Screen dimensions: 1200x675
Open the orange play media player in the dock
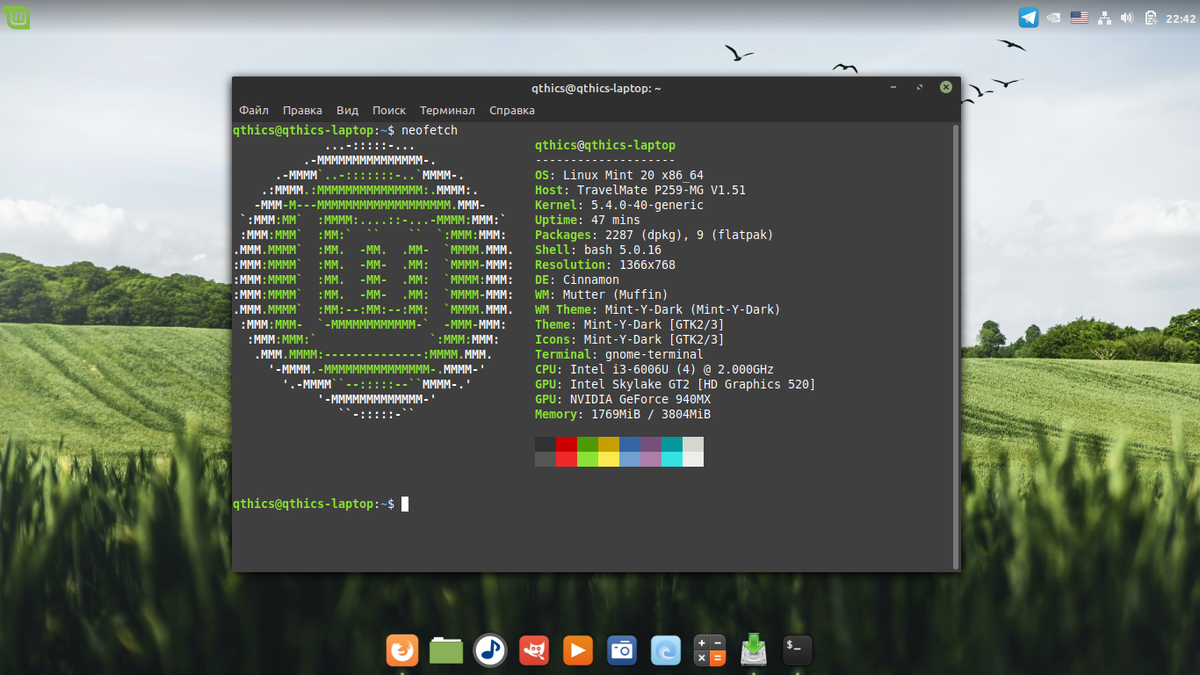[578, 650]
